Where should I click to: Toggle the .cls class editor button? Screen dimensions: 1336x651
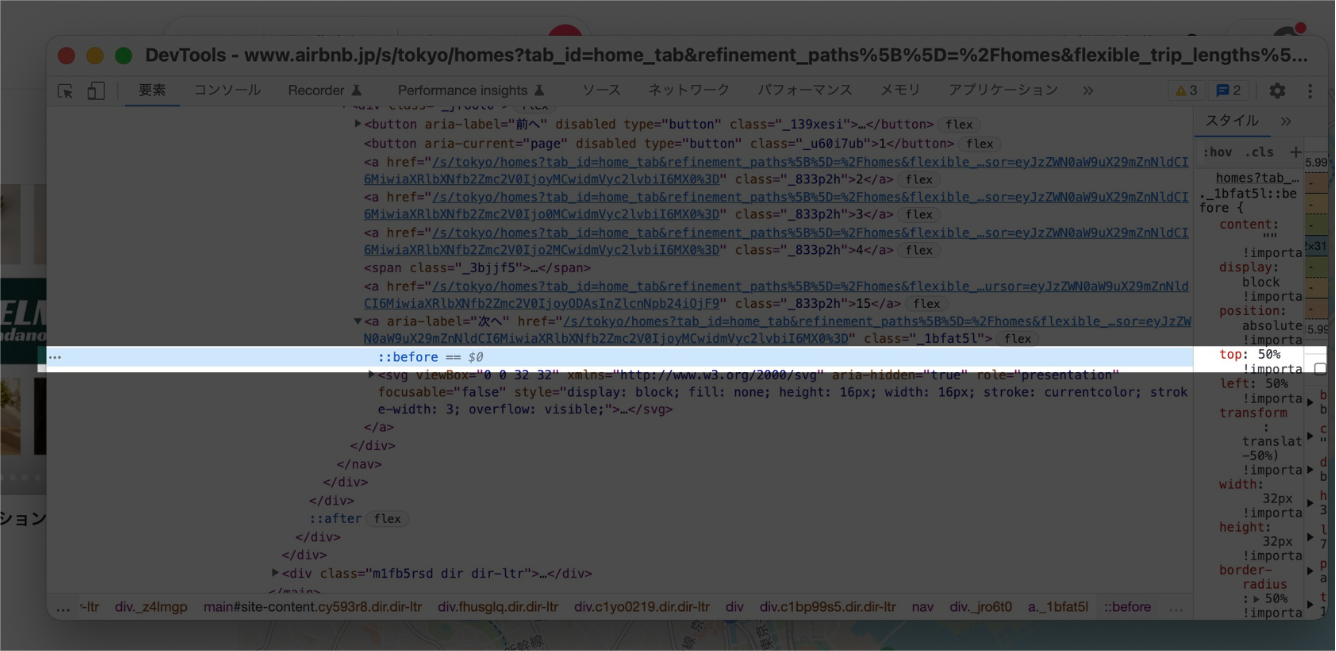[x=1259, y=152]
